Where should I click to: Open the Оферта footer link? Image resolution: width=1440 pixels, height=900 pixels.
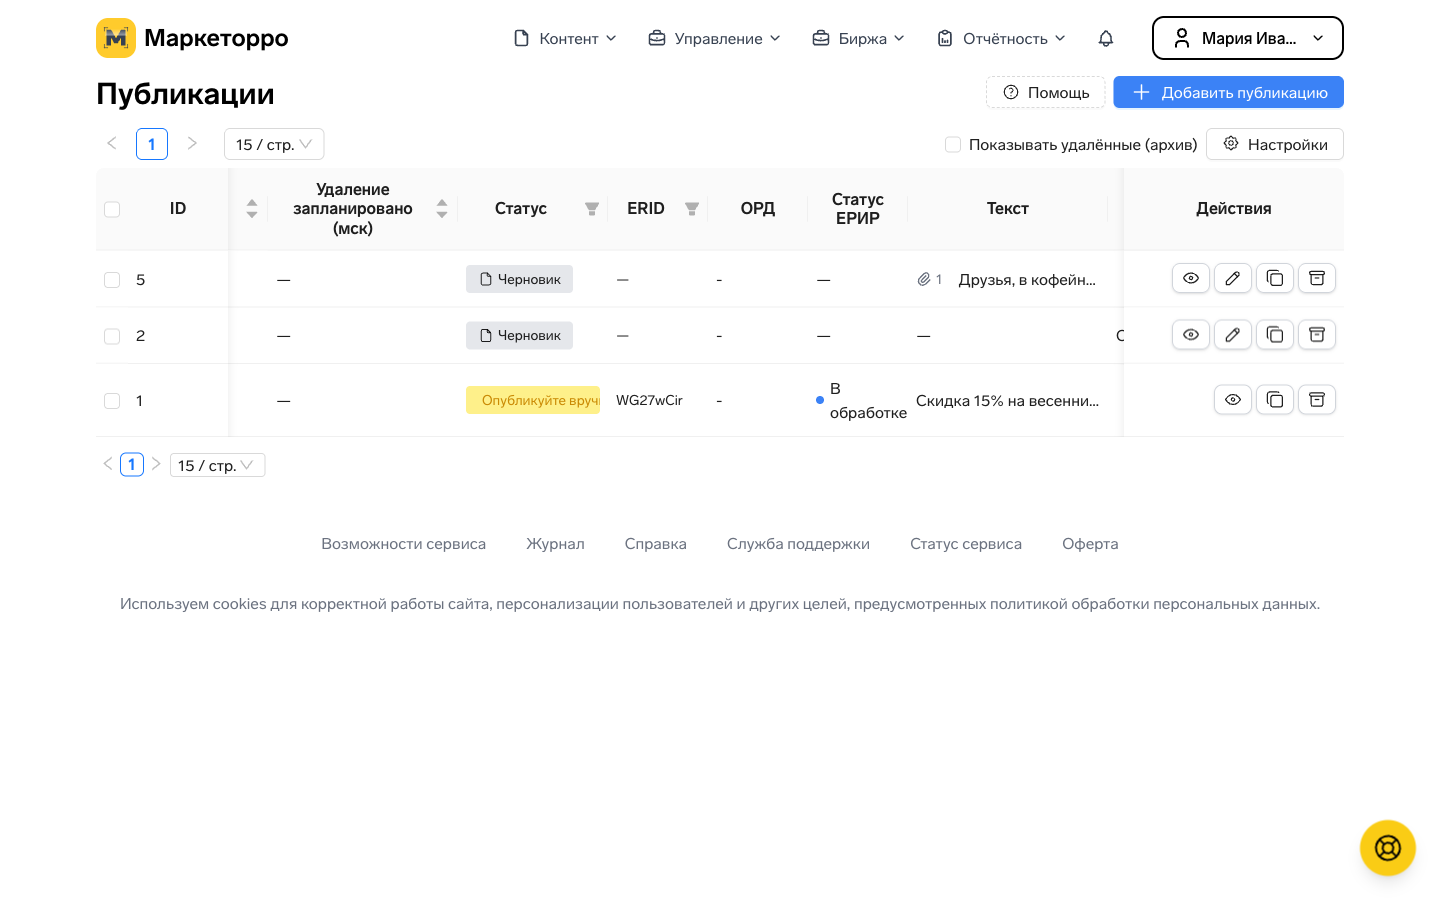click(1090, 544)
